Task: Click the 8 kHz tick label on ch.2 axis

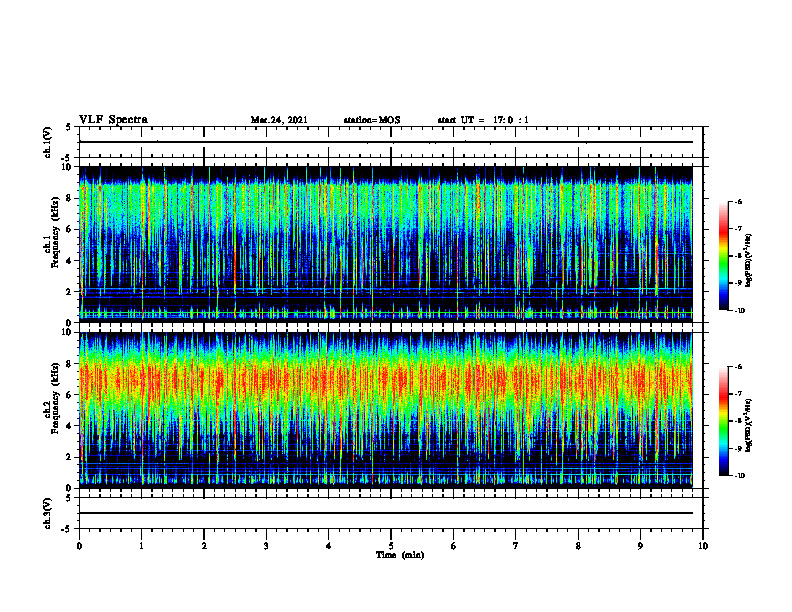Action: point(69,364)
